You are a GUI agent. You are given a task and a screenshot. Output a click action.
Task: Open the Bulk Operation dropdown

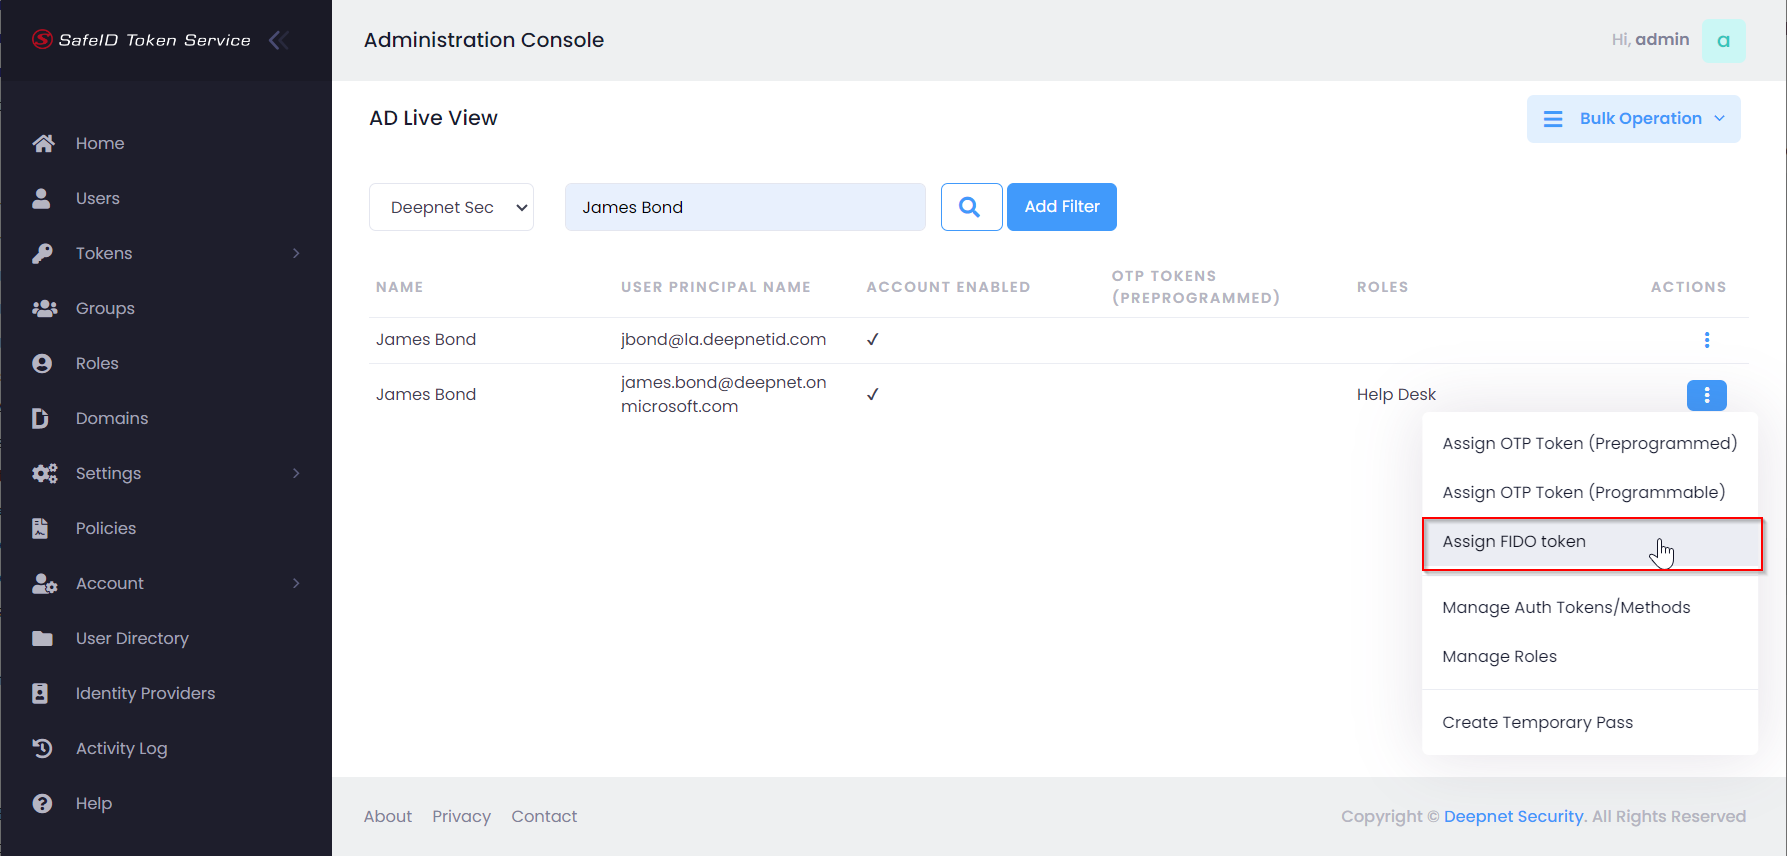pos(1633,119)
